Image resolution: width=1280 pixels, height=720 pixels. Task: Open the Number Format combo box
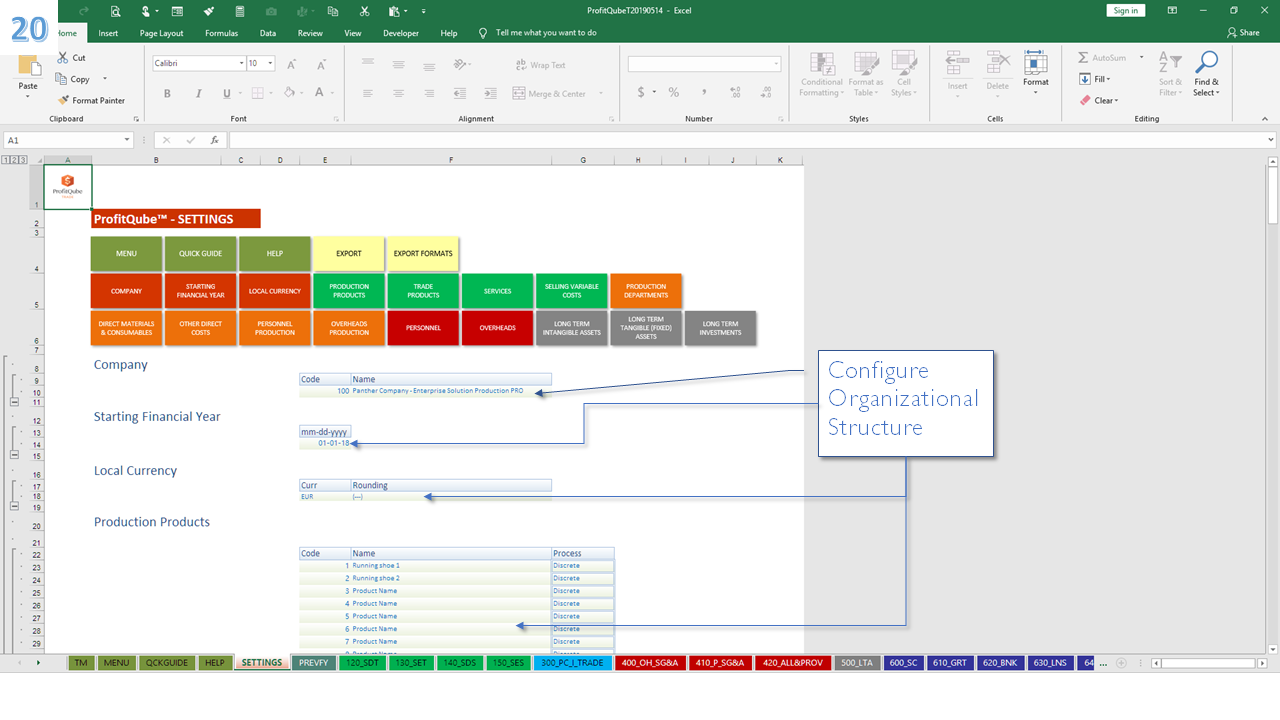click(704, 64)
